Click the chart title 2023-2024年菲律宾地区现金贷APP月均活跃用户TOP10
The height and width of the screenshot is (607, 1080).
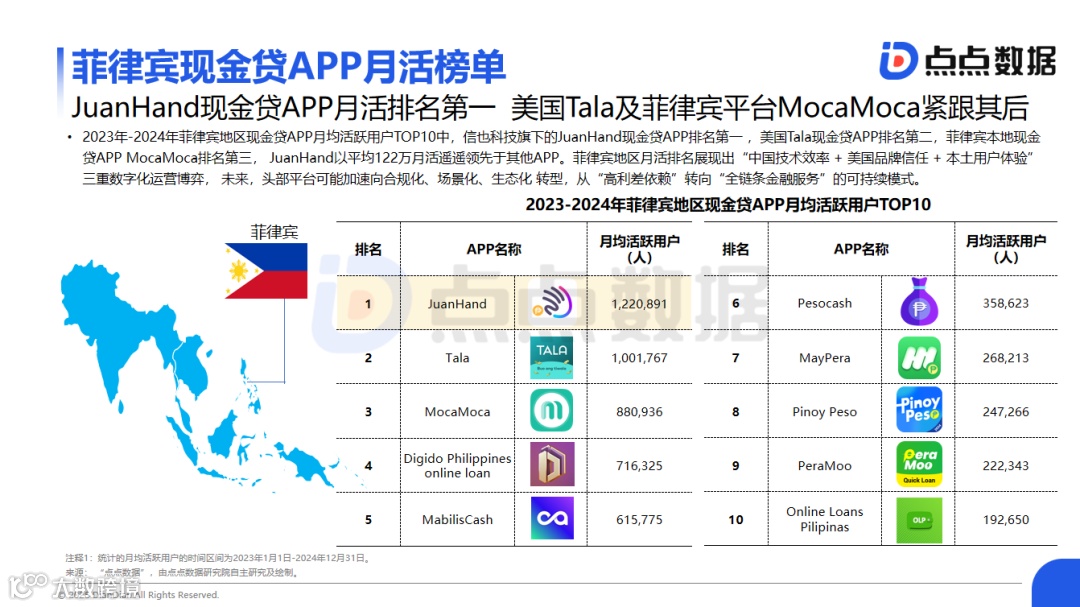[x=727, y=205]
